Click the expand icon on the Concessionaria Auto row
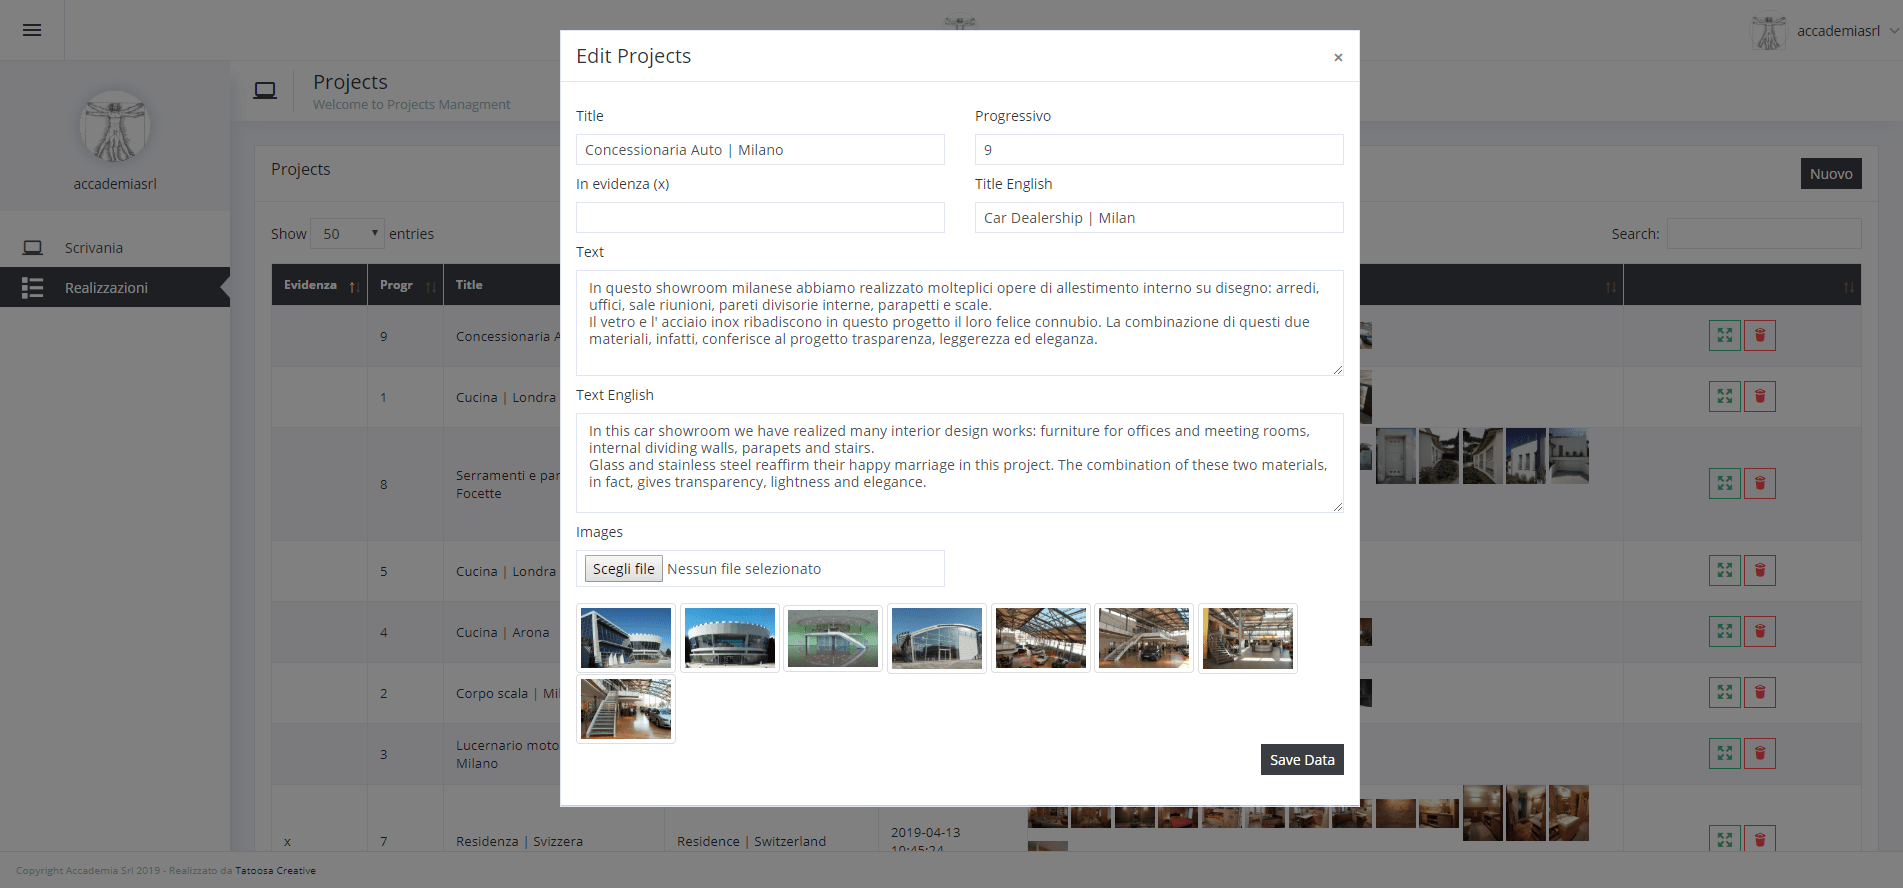 (x=1724, y=335)
